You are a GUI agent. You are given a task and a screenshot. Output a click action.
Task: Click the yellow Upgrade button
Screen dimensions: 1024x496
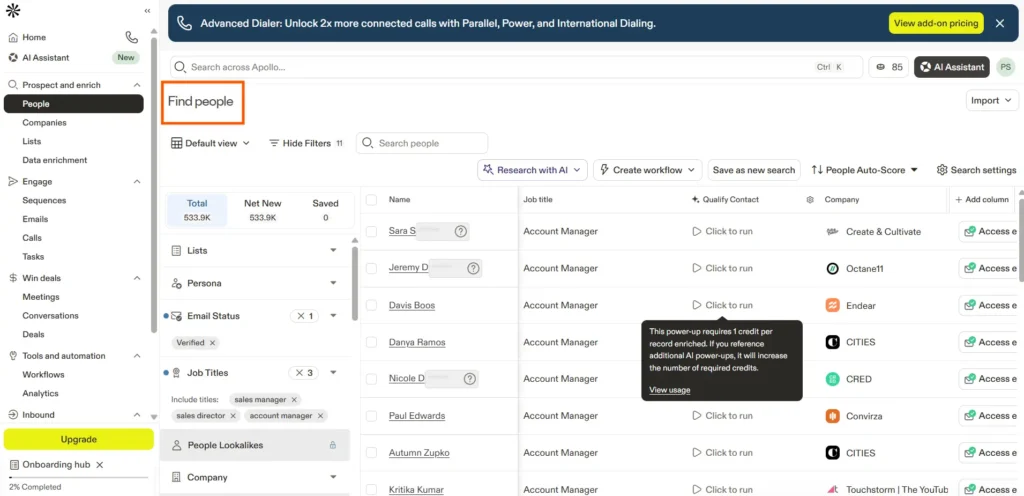[78, 439]
